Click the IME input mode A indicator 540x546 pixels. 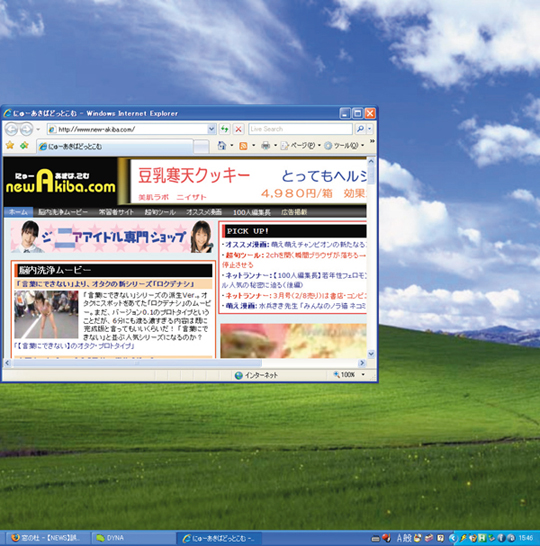click(x=399, y=538)
